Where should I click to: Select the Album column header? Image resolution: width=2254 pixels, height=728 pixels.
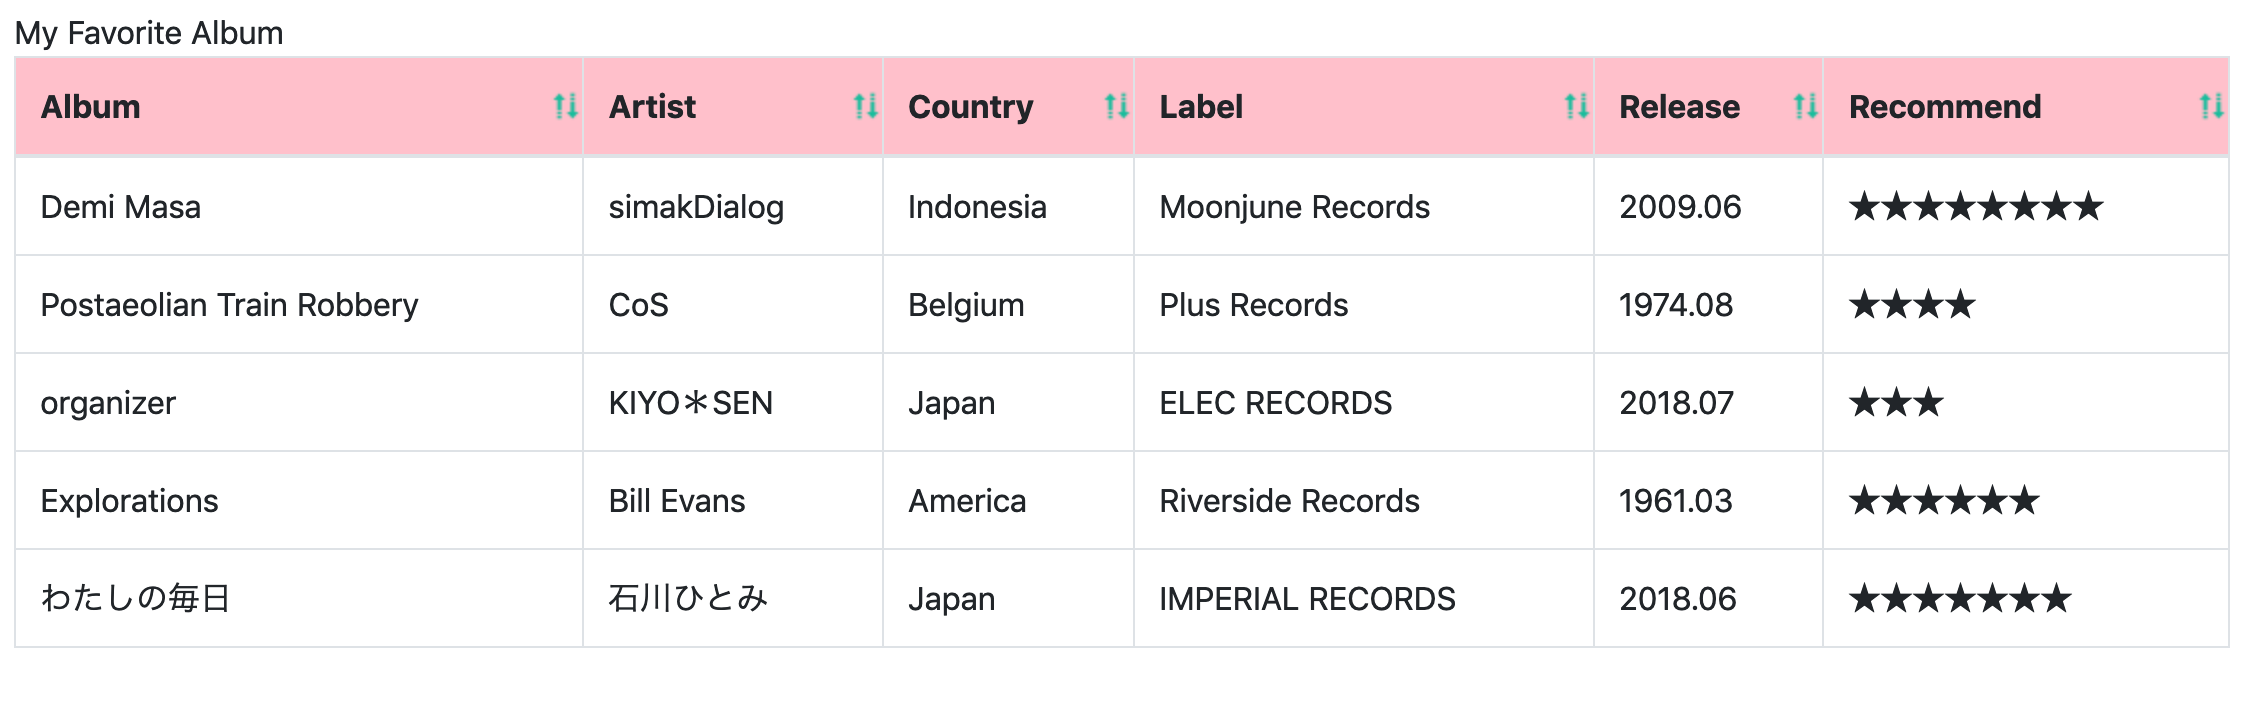pos(90,106)
